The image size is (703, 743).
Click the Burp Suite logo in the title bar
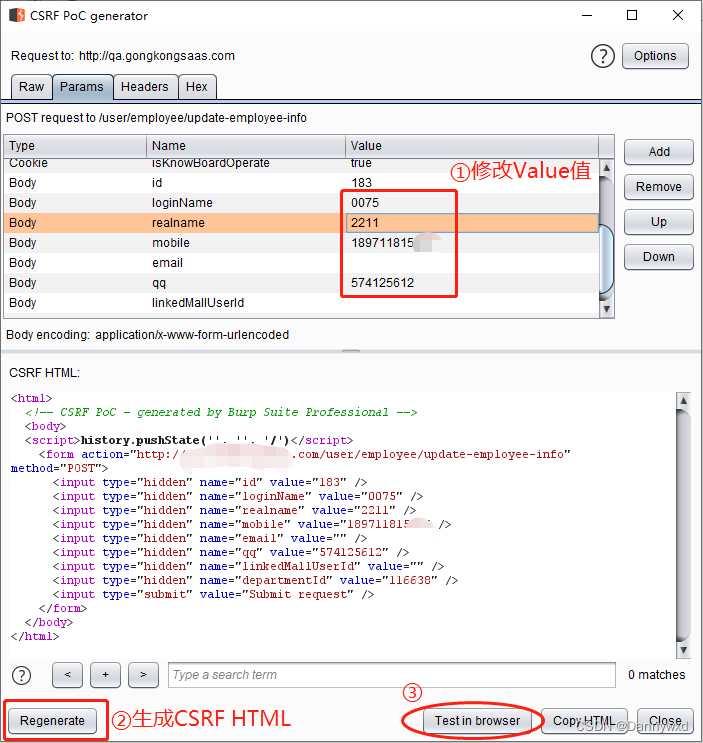tap(17, 15)
